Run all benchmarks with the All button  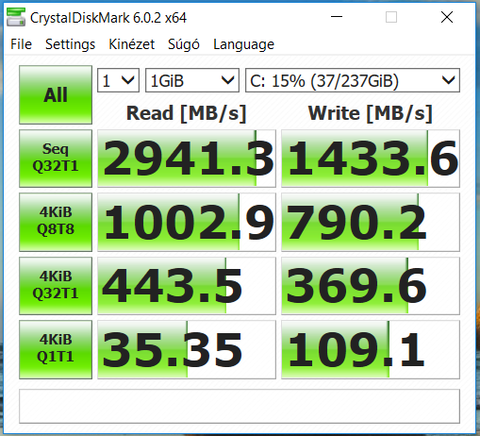56,95
